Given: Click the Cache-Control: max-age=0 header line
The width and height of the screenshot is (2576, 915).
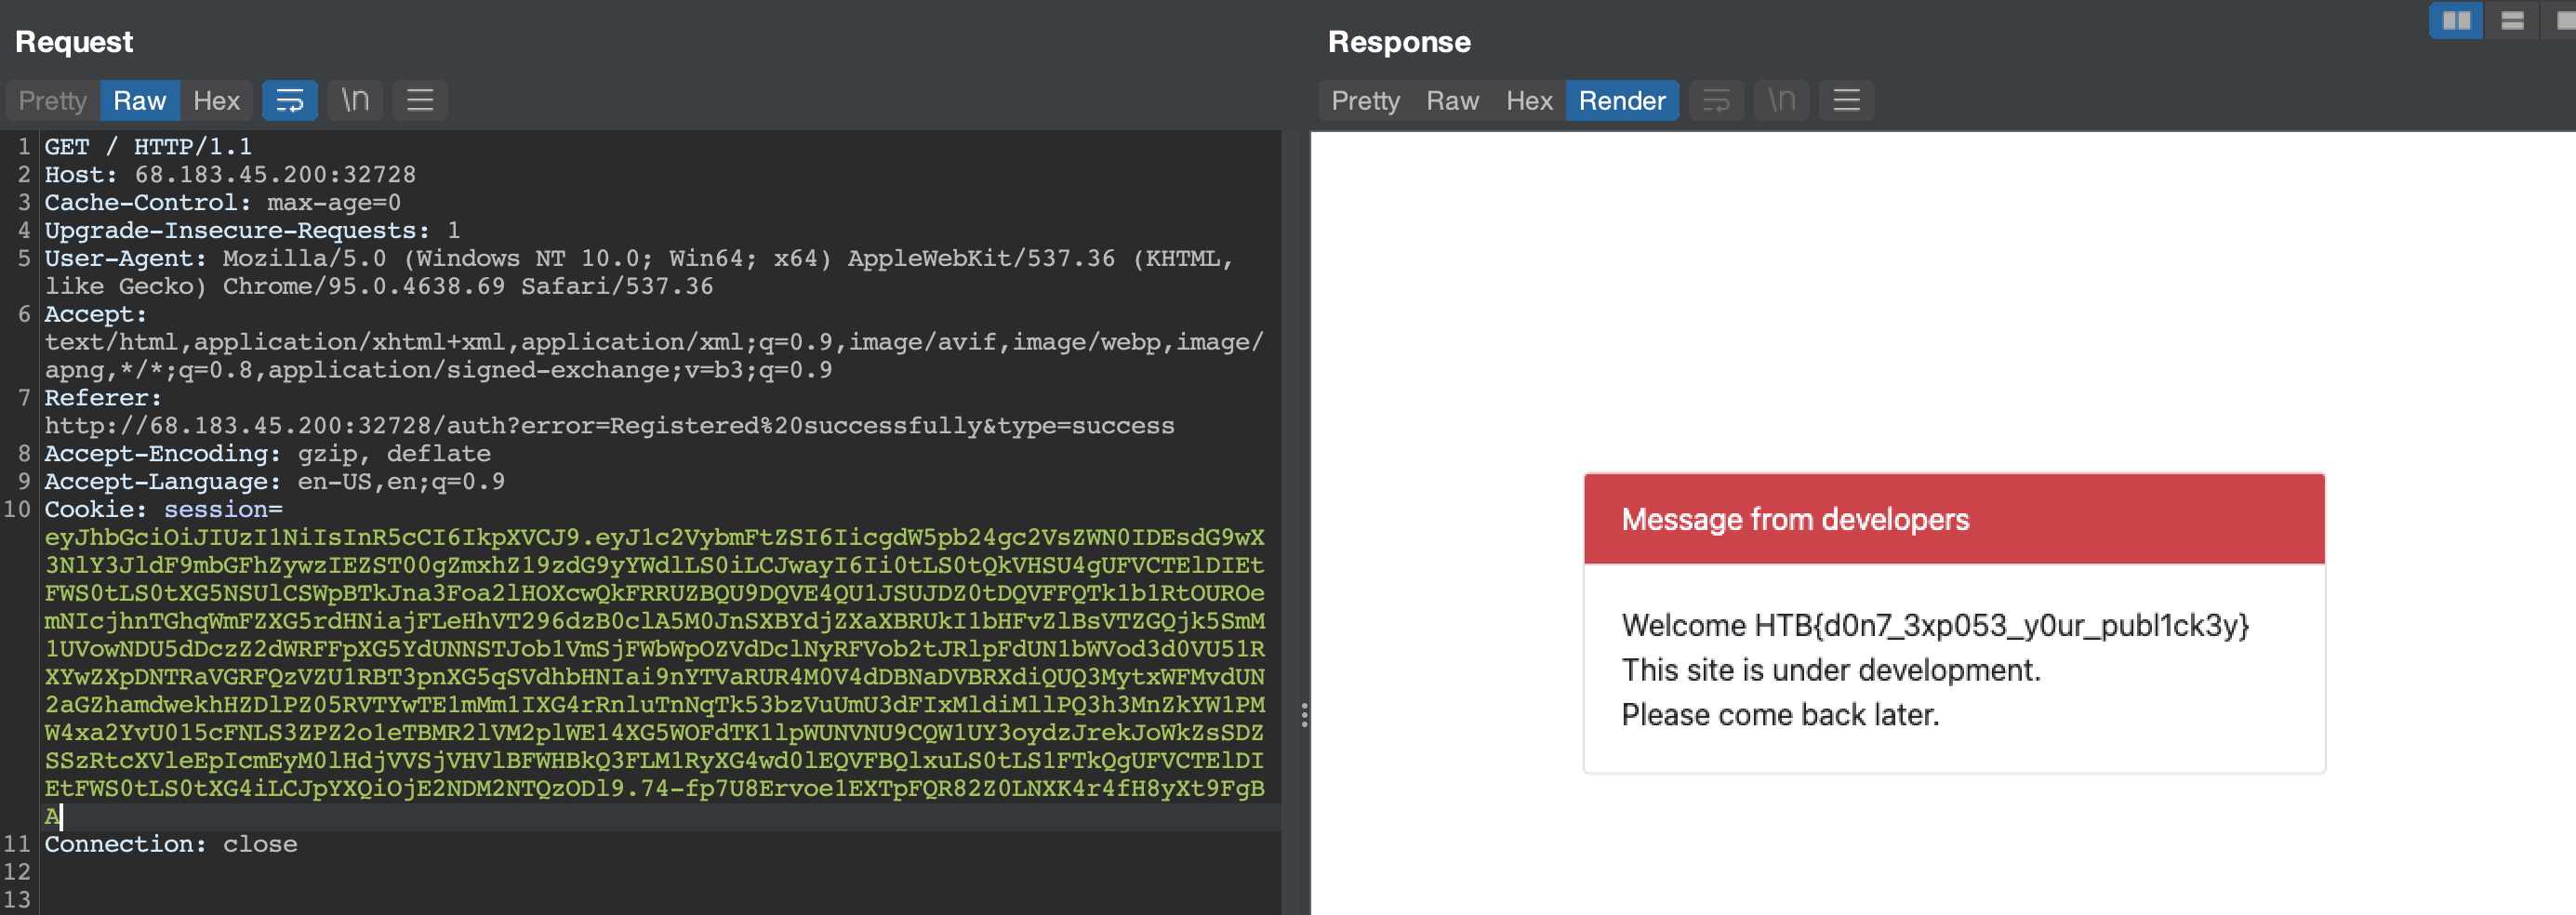Looking at the screenshot, I should pyautogui.click(x=223, y=202).
